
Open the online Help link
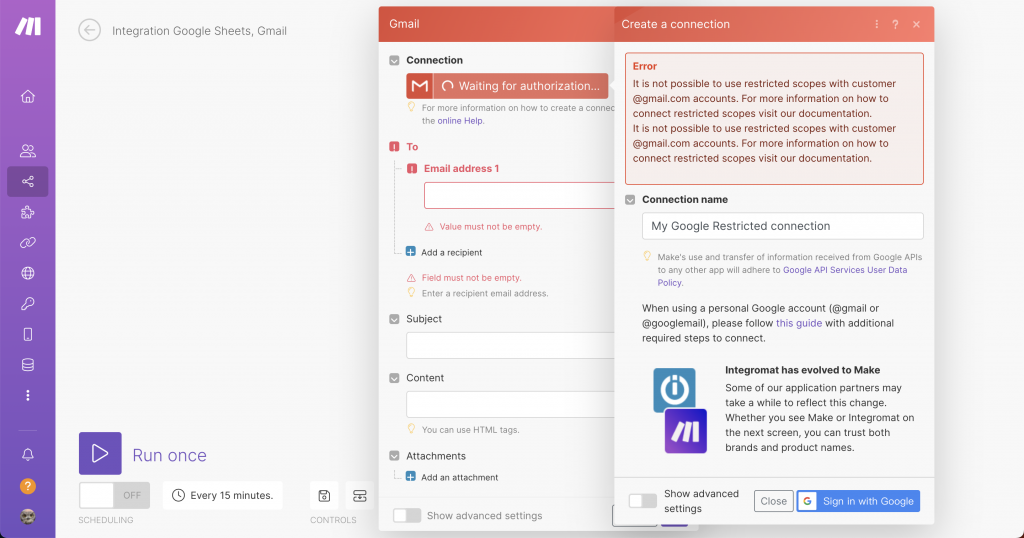pos(460,121)
